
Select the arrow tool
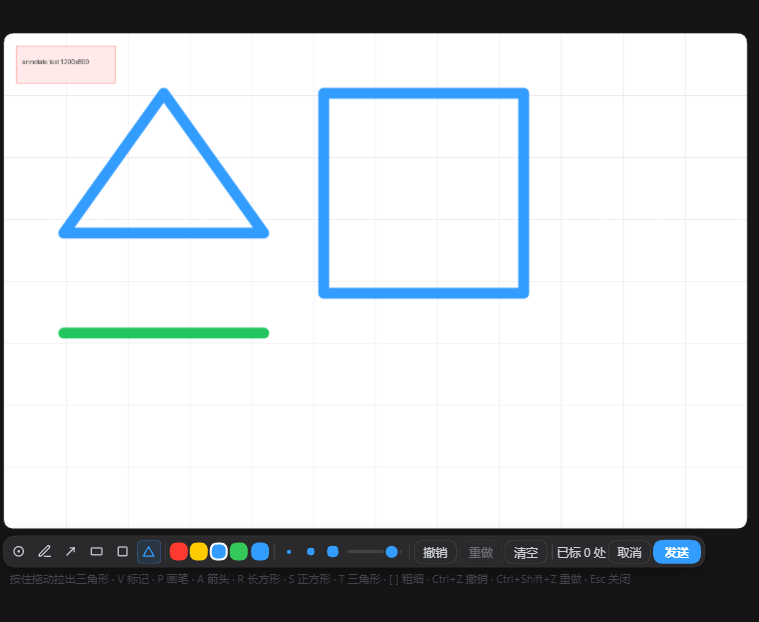(x=71, y=552)
